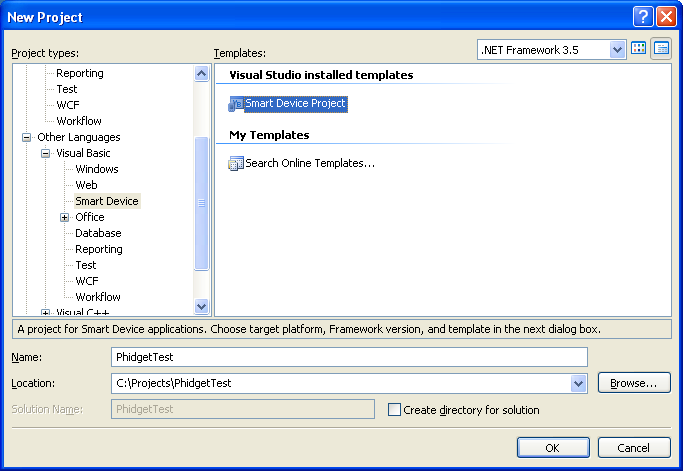
Task: Click the OK button
Action: coord(552,448)
